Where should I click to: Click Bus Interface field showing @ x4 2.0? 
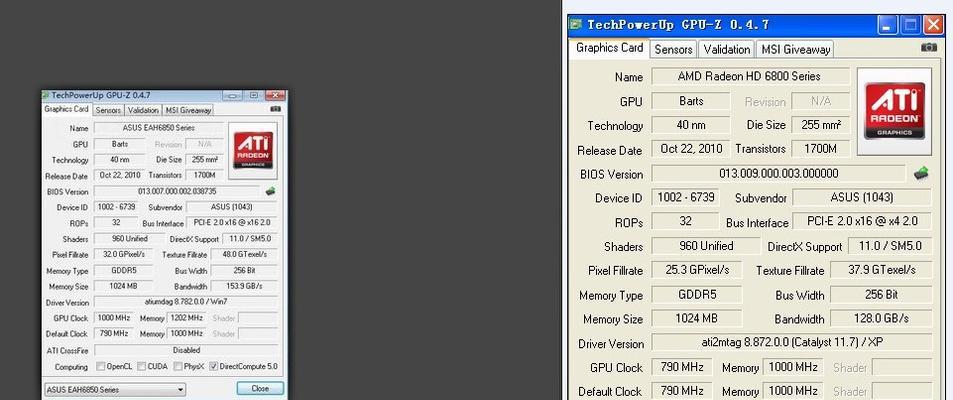[862, 221]
